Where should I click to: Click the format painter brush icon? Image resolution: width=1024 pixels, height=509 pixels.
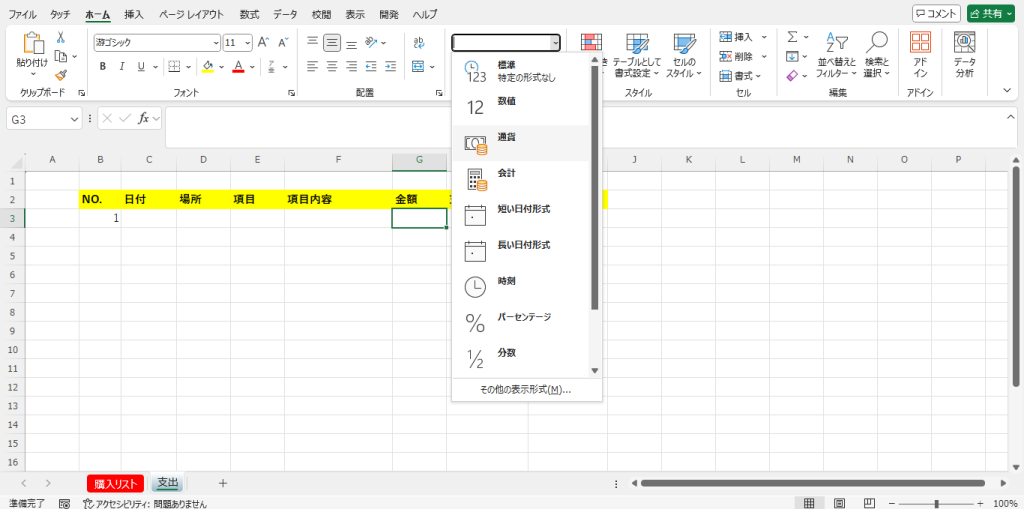click(61, 74)
